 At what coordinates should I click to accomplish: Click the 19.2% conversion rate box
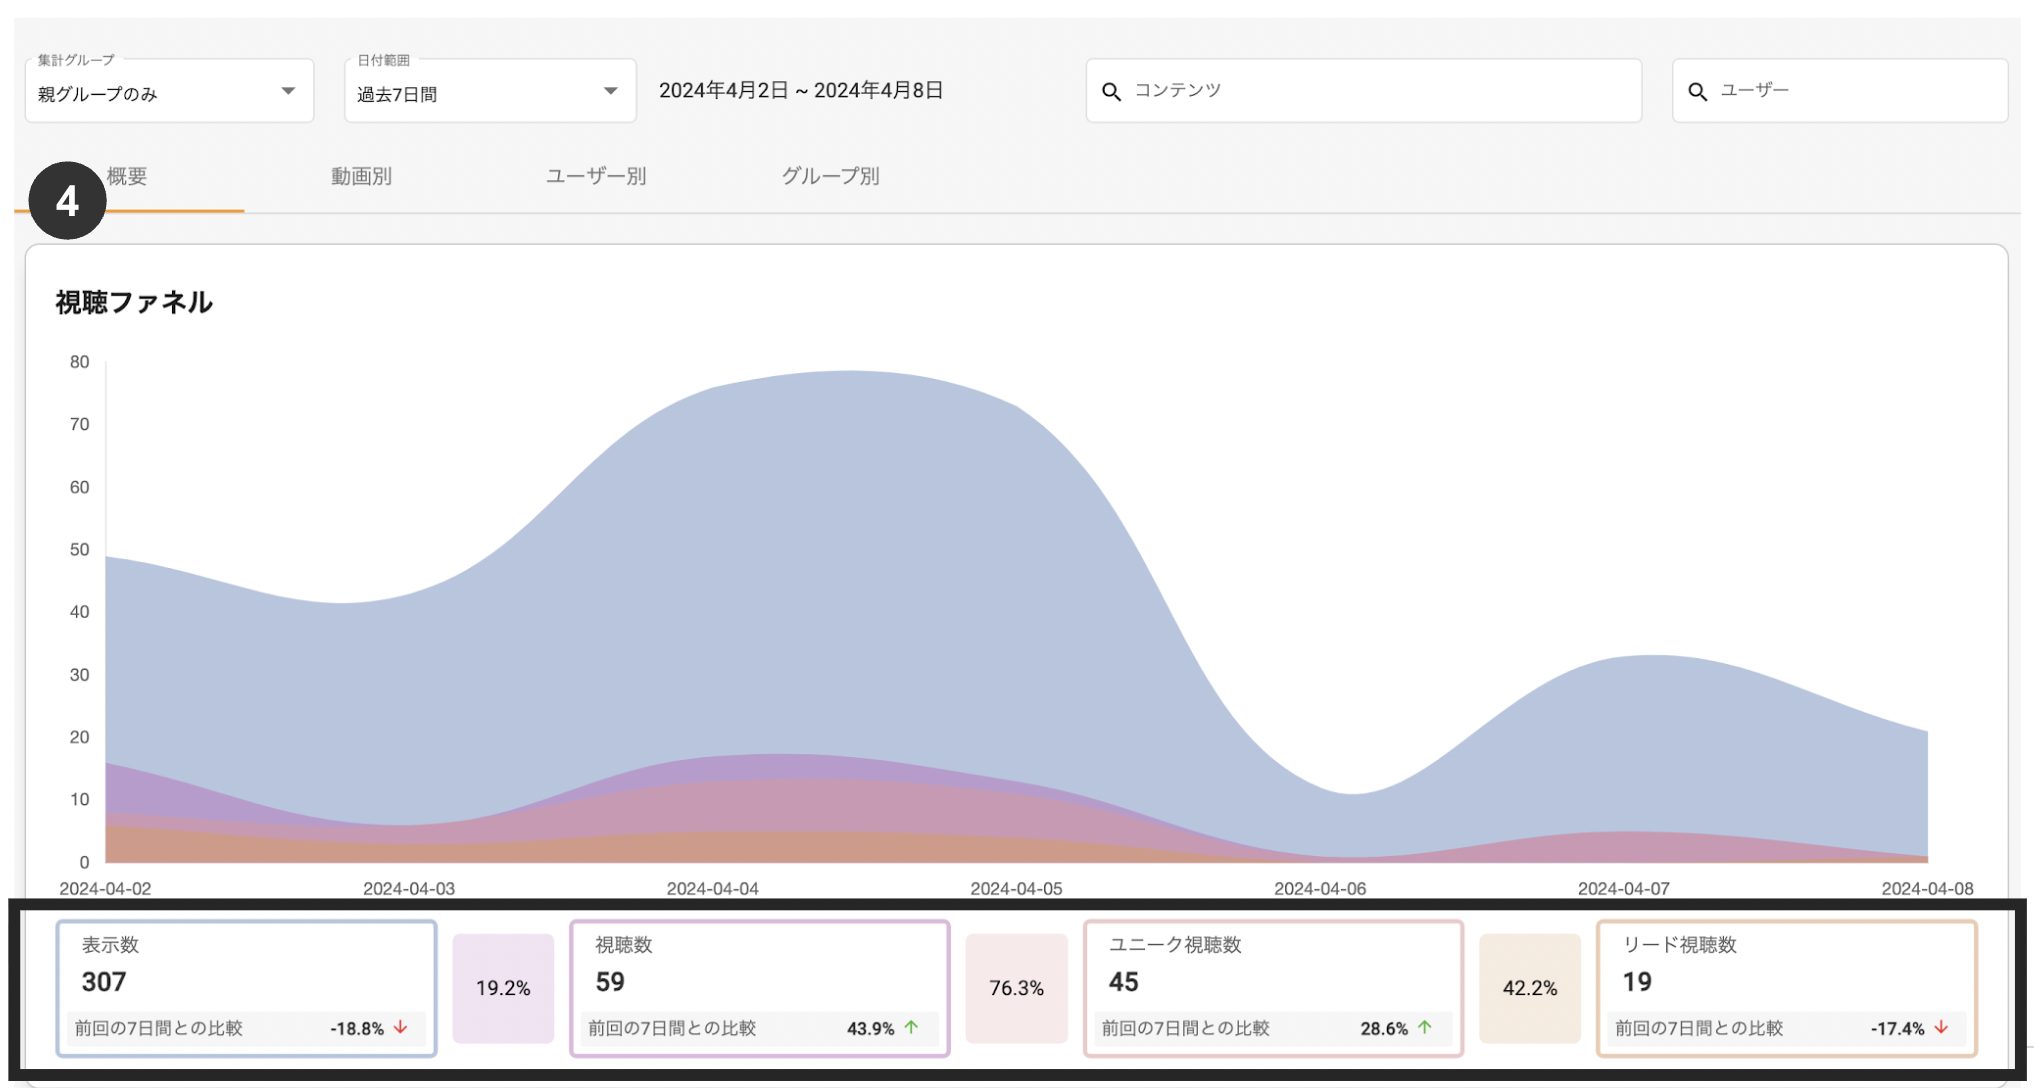[503, 988]
